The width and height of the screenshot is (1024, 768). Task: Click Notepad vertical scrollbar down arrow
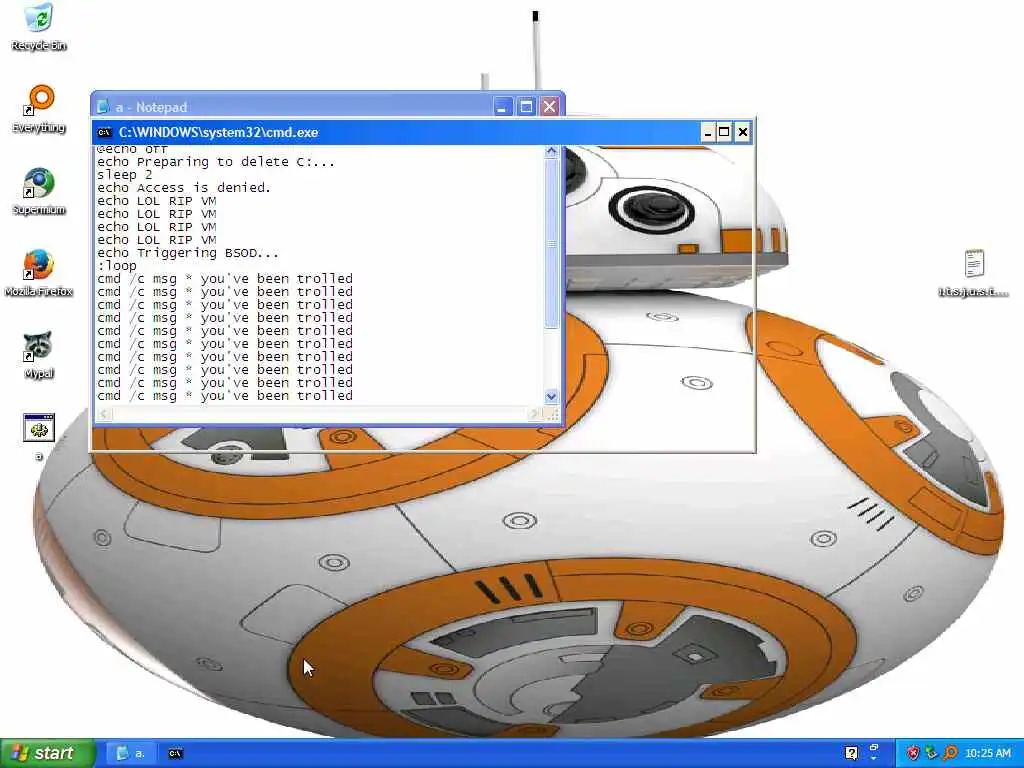coord(551,396)
